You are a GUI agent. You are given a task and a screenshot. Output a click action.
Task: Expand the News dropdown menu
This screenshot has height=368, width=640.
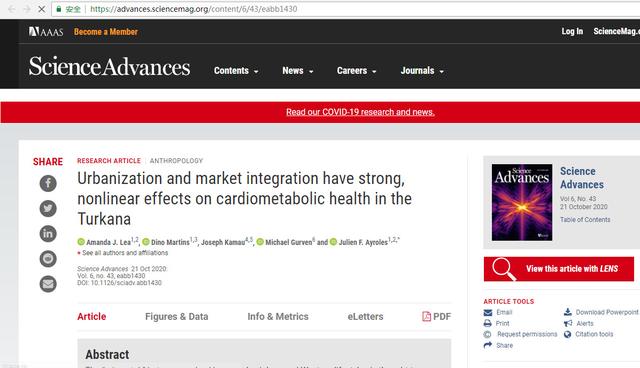click(x=298, y=71)
